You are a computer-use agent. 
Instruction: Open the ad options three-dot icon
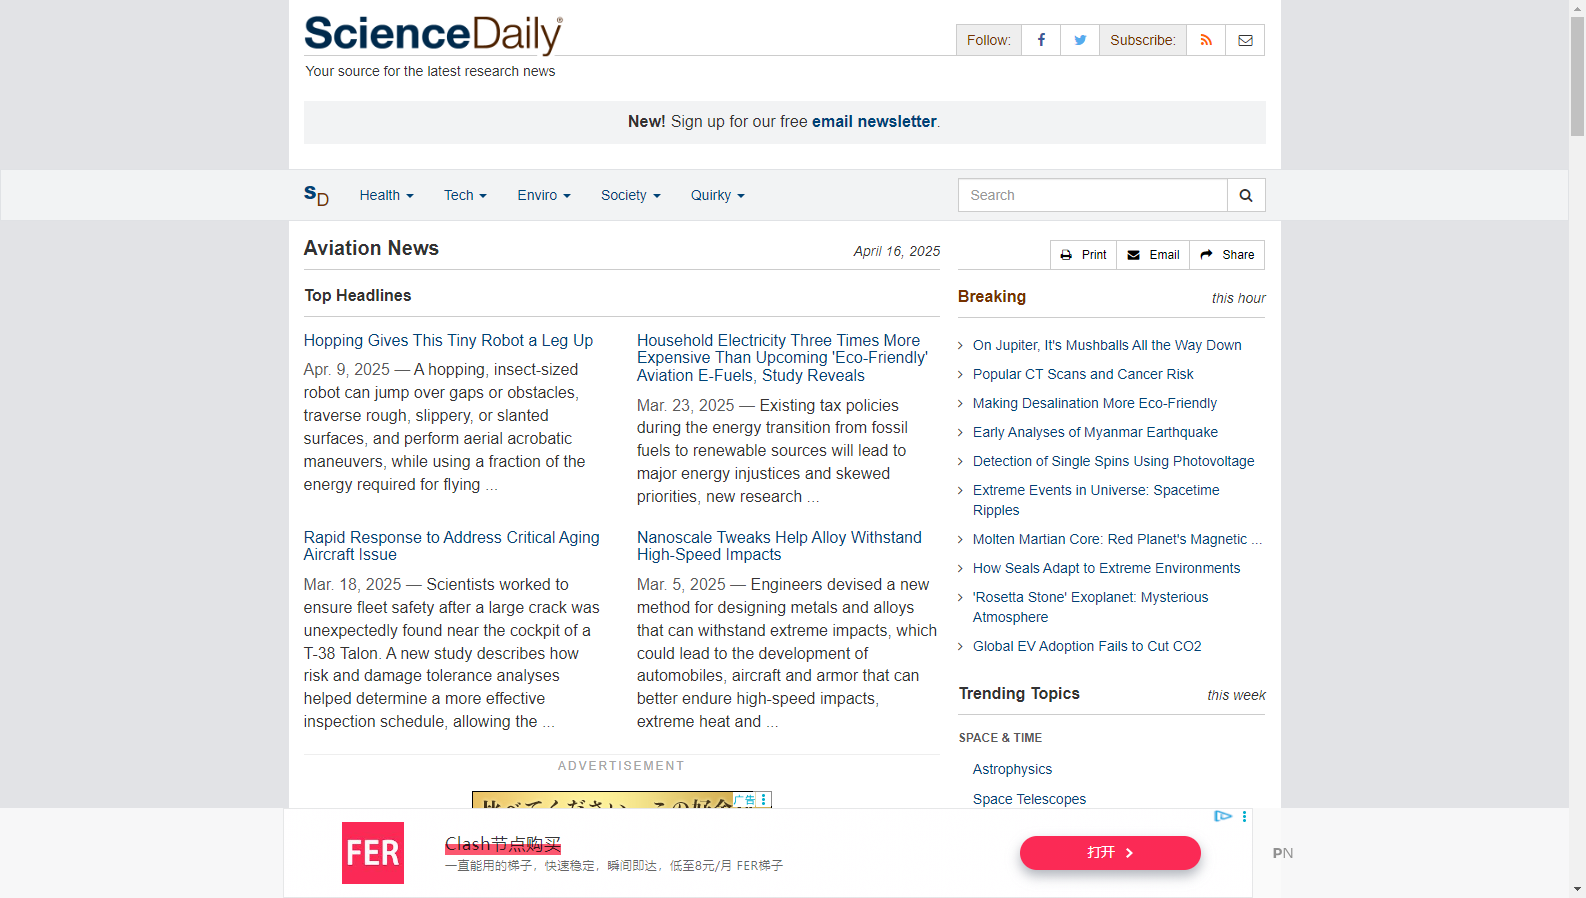pos(1244,817)
